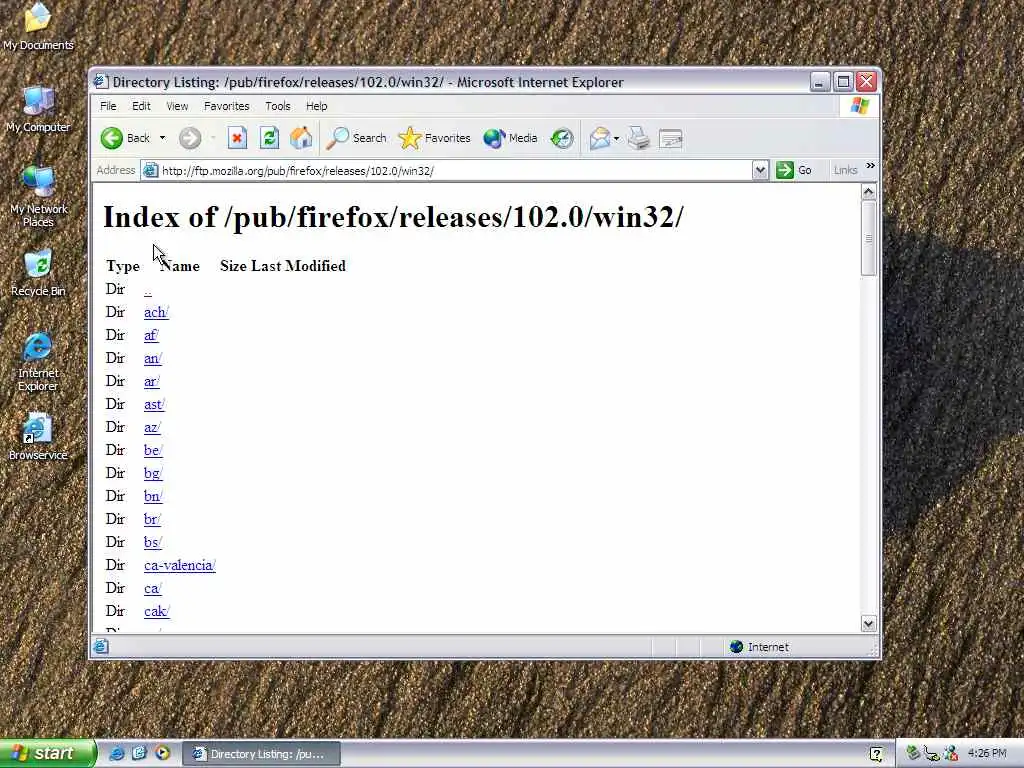Select the Internet Explorer desktop icon
The width and height of the screenshot is (1024, 768).
tap(38, 361)
